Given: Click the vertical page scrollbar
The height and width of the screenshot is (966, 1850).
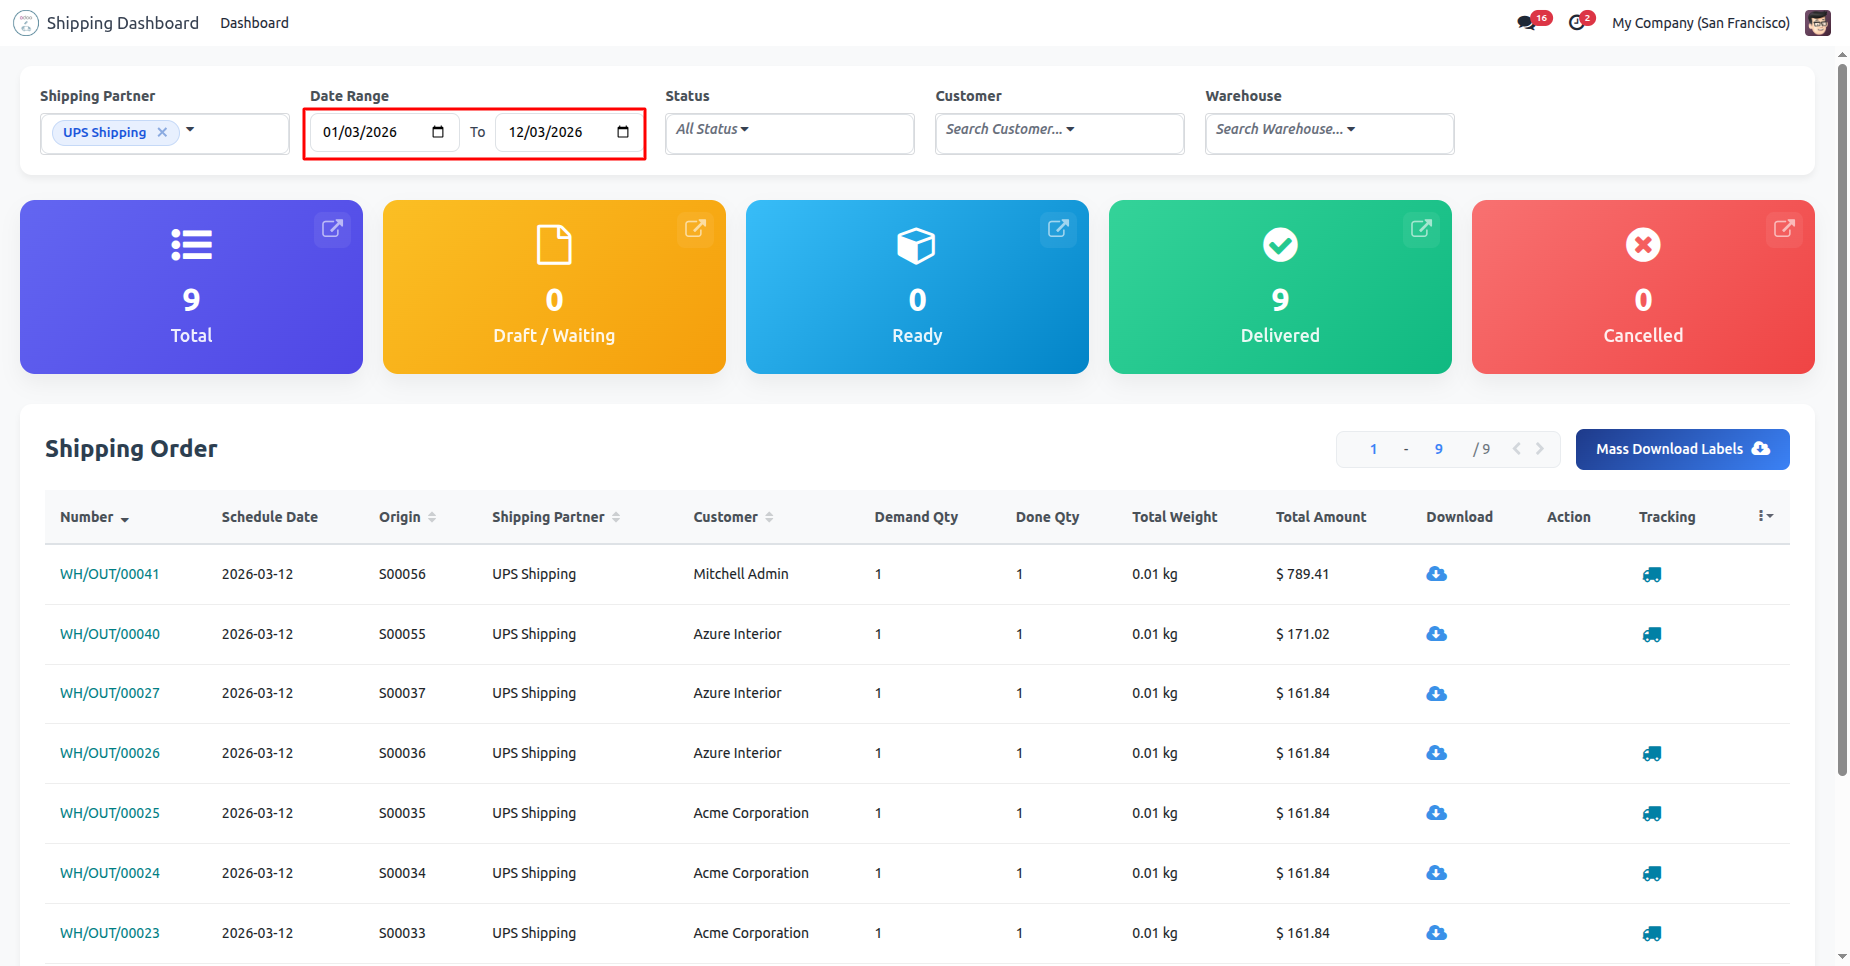Looking at the screenshot, I should (1842, 420).
